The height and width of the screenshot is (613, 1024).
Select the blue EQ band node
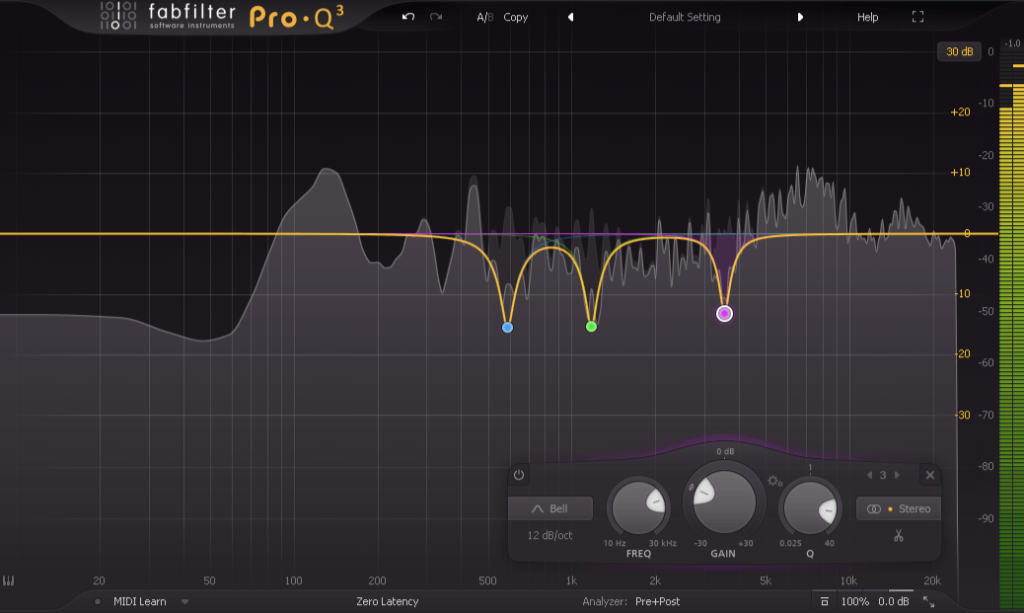click(x=507, y=328)
